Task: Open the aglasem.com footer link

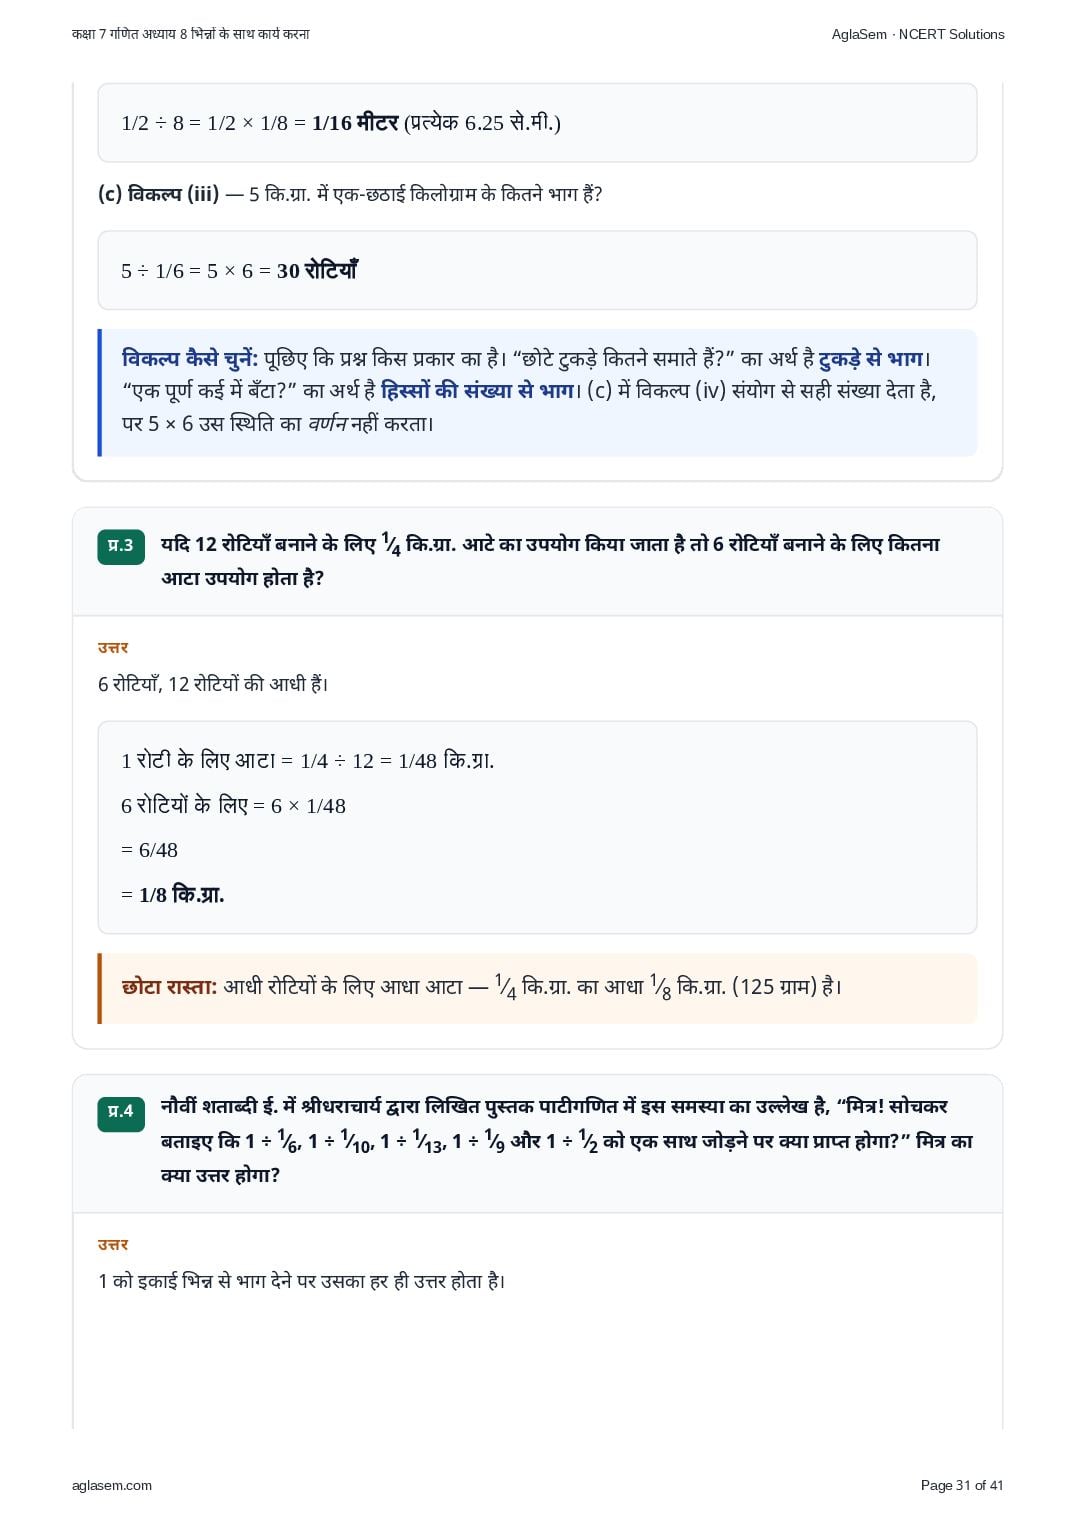Action: click(112, 1485)
